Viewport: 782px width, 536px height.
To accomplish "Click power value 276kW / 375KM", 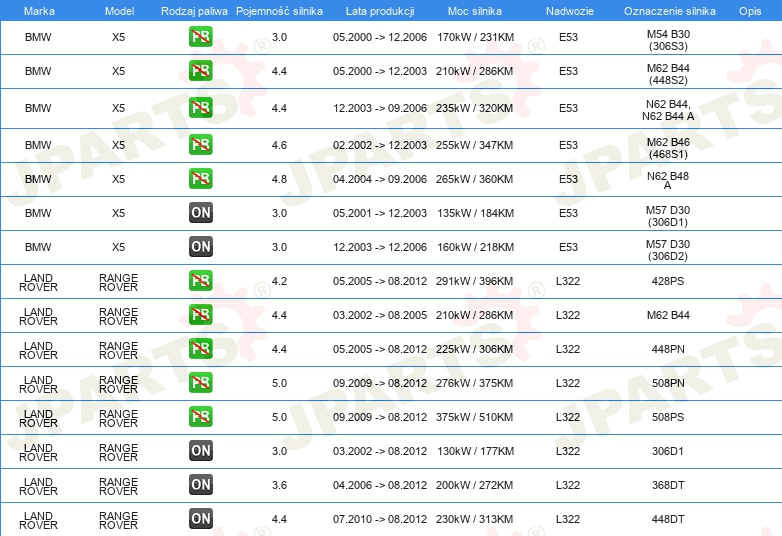I will pyautogui.click(x=474, y=383).
